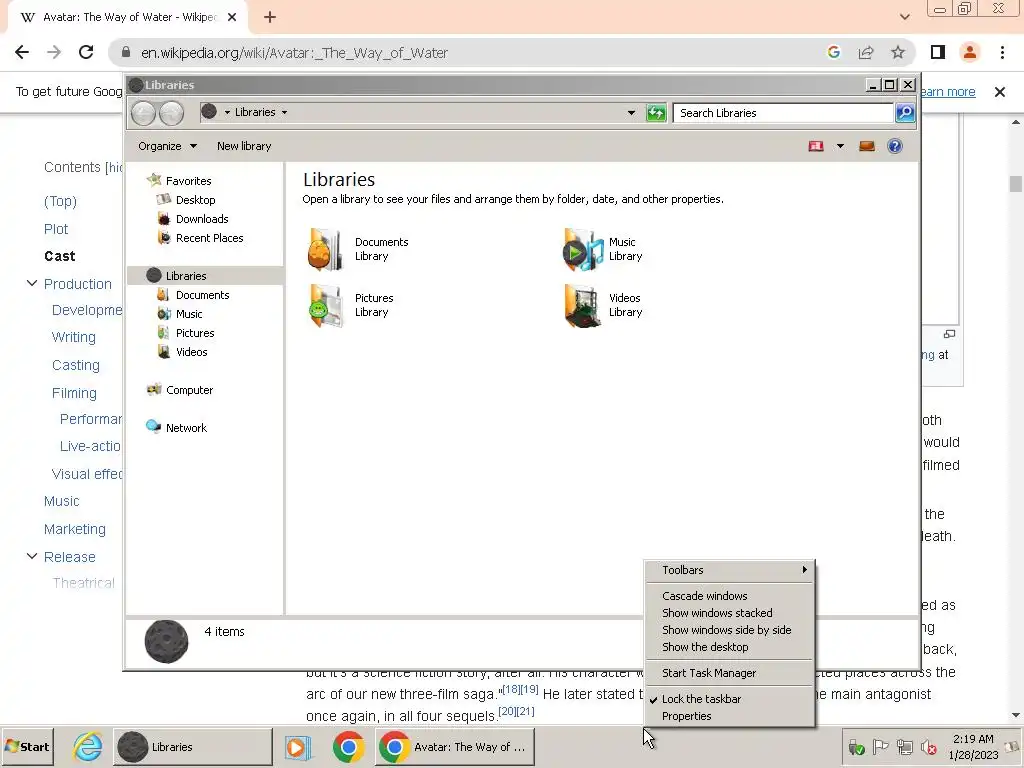Click the Google icon in address bar
This screenshot has height=768, width=1024.
coord(834,53)
